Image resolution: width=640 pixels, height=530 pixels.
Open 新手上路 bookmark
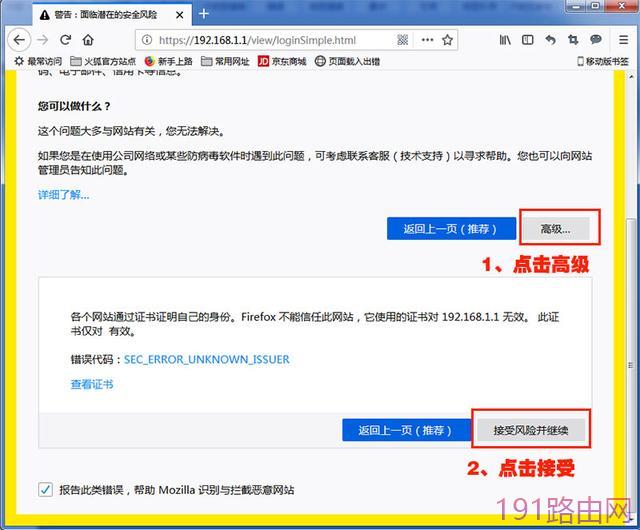[168, 61]
